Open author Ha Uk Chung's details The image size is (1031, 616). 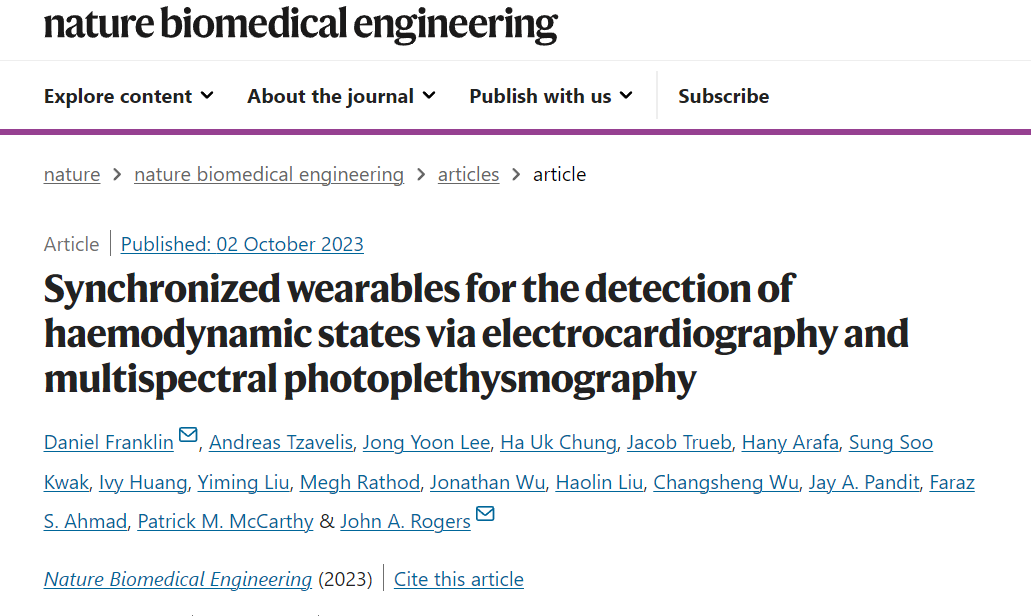pyautogui.click(x=558, y=442)
